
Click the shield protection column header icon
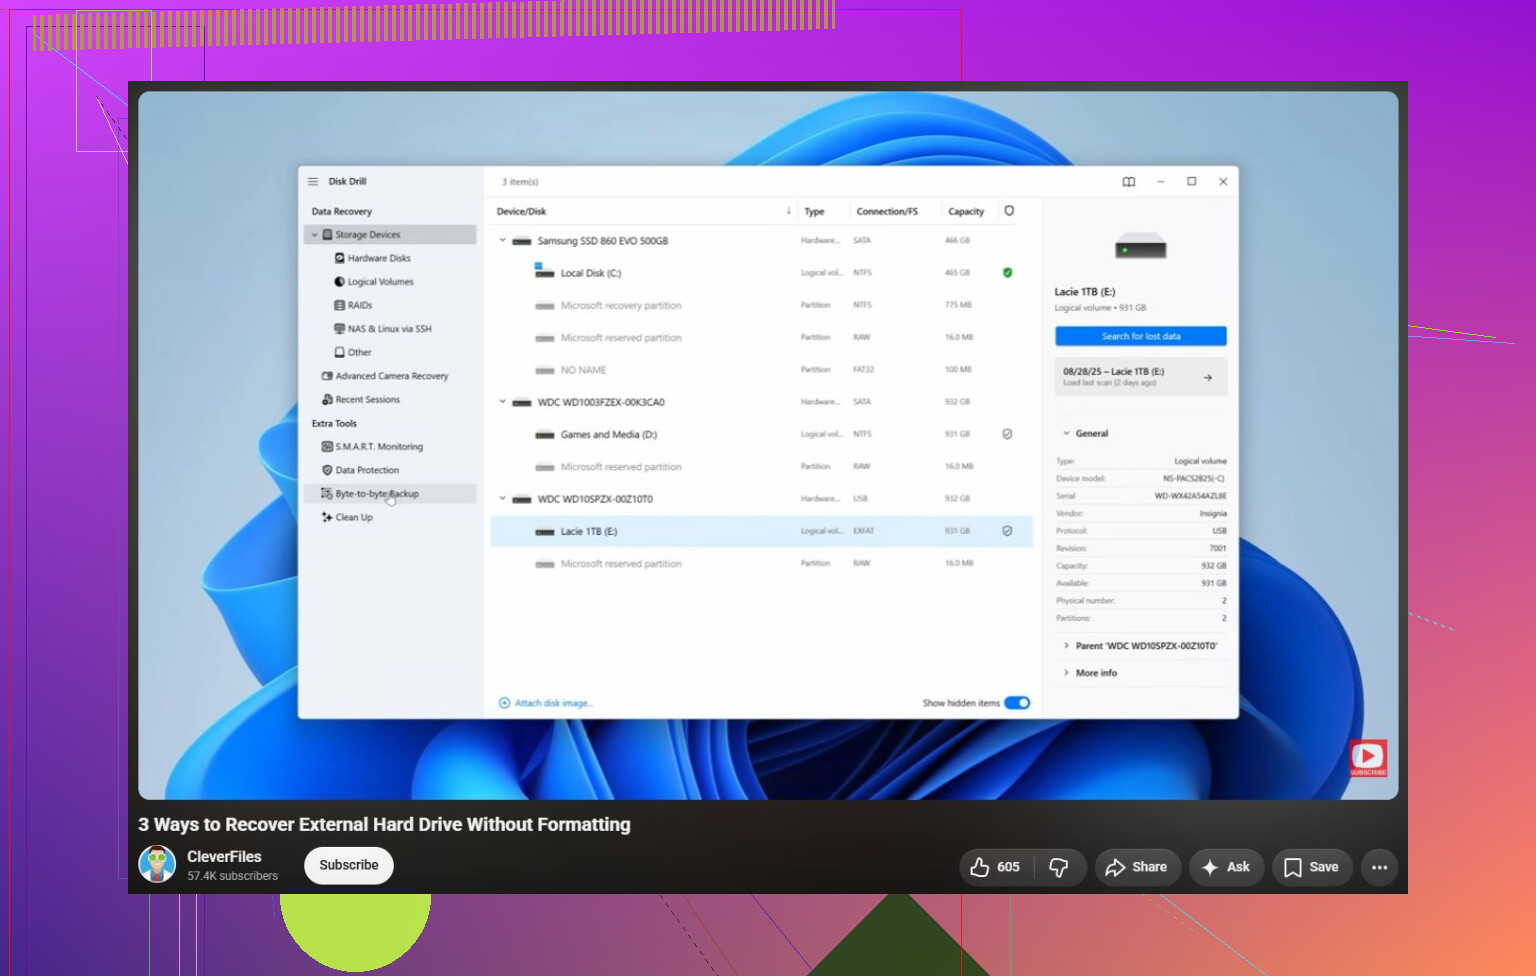tap(1009, 211)
